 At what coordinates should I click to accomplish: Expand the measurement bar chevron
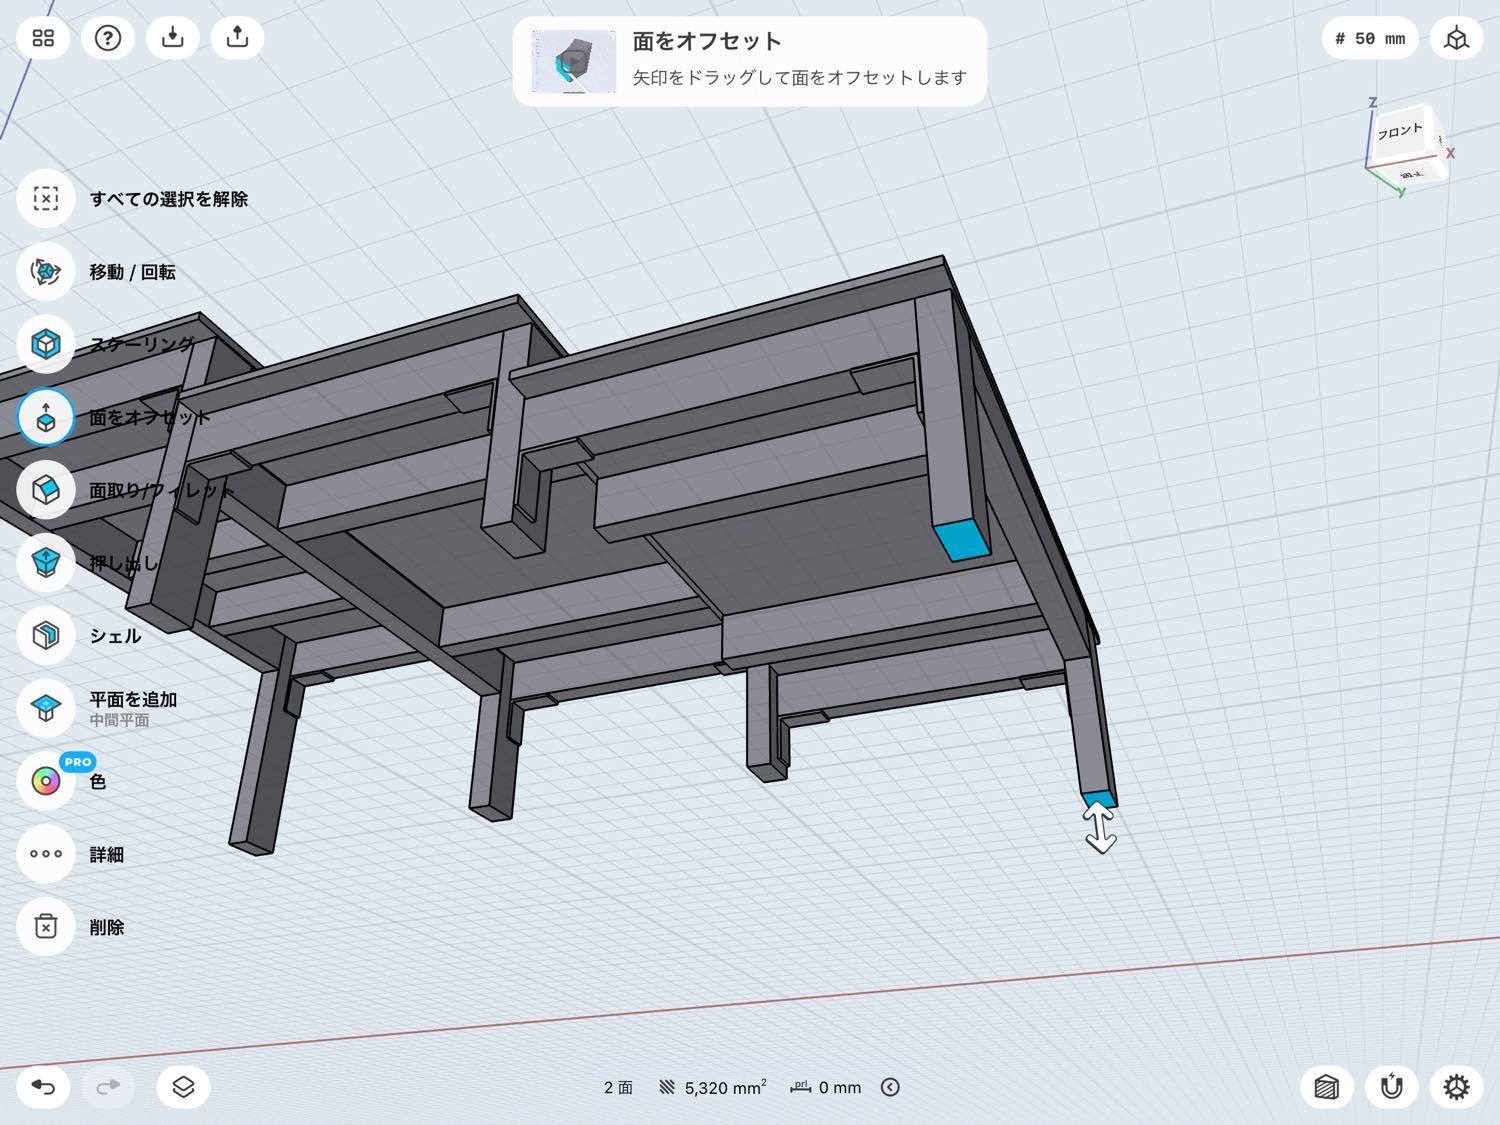890,1087
